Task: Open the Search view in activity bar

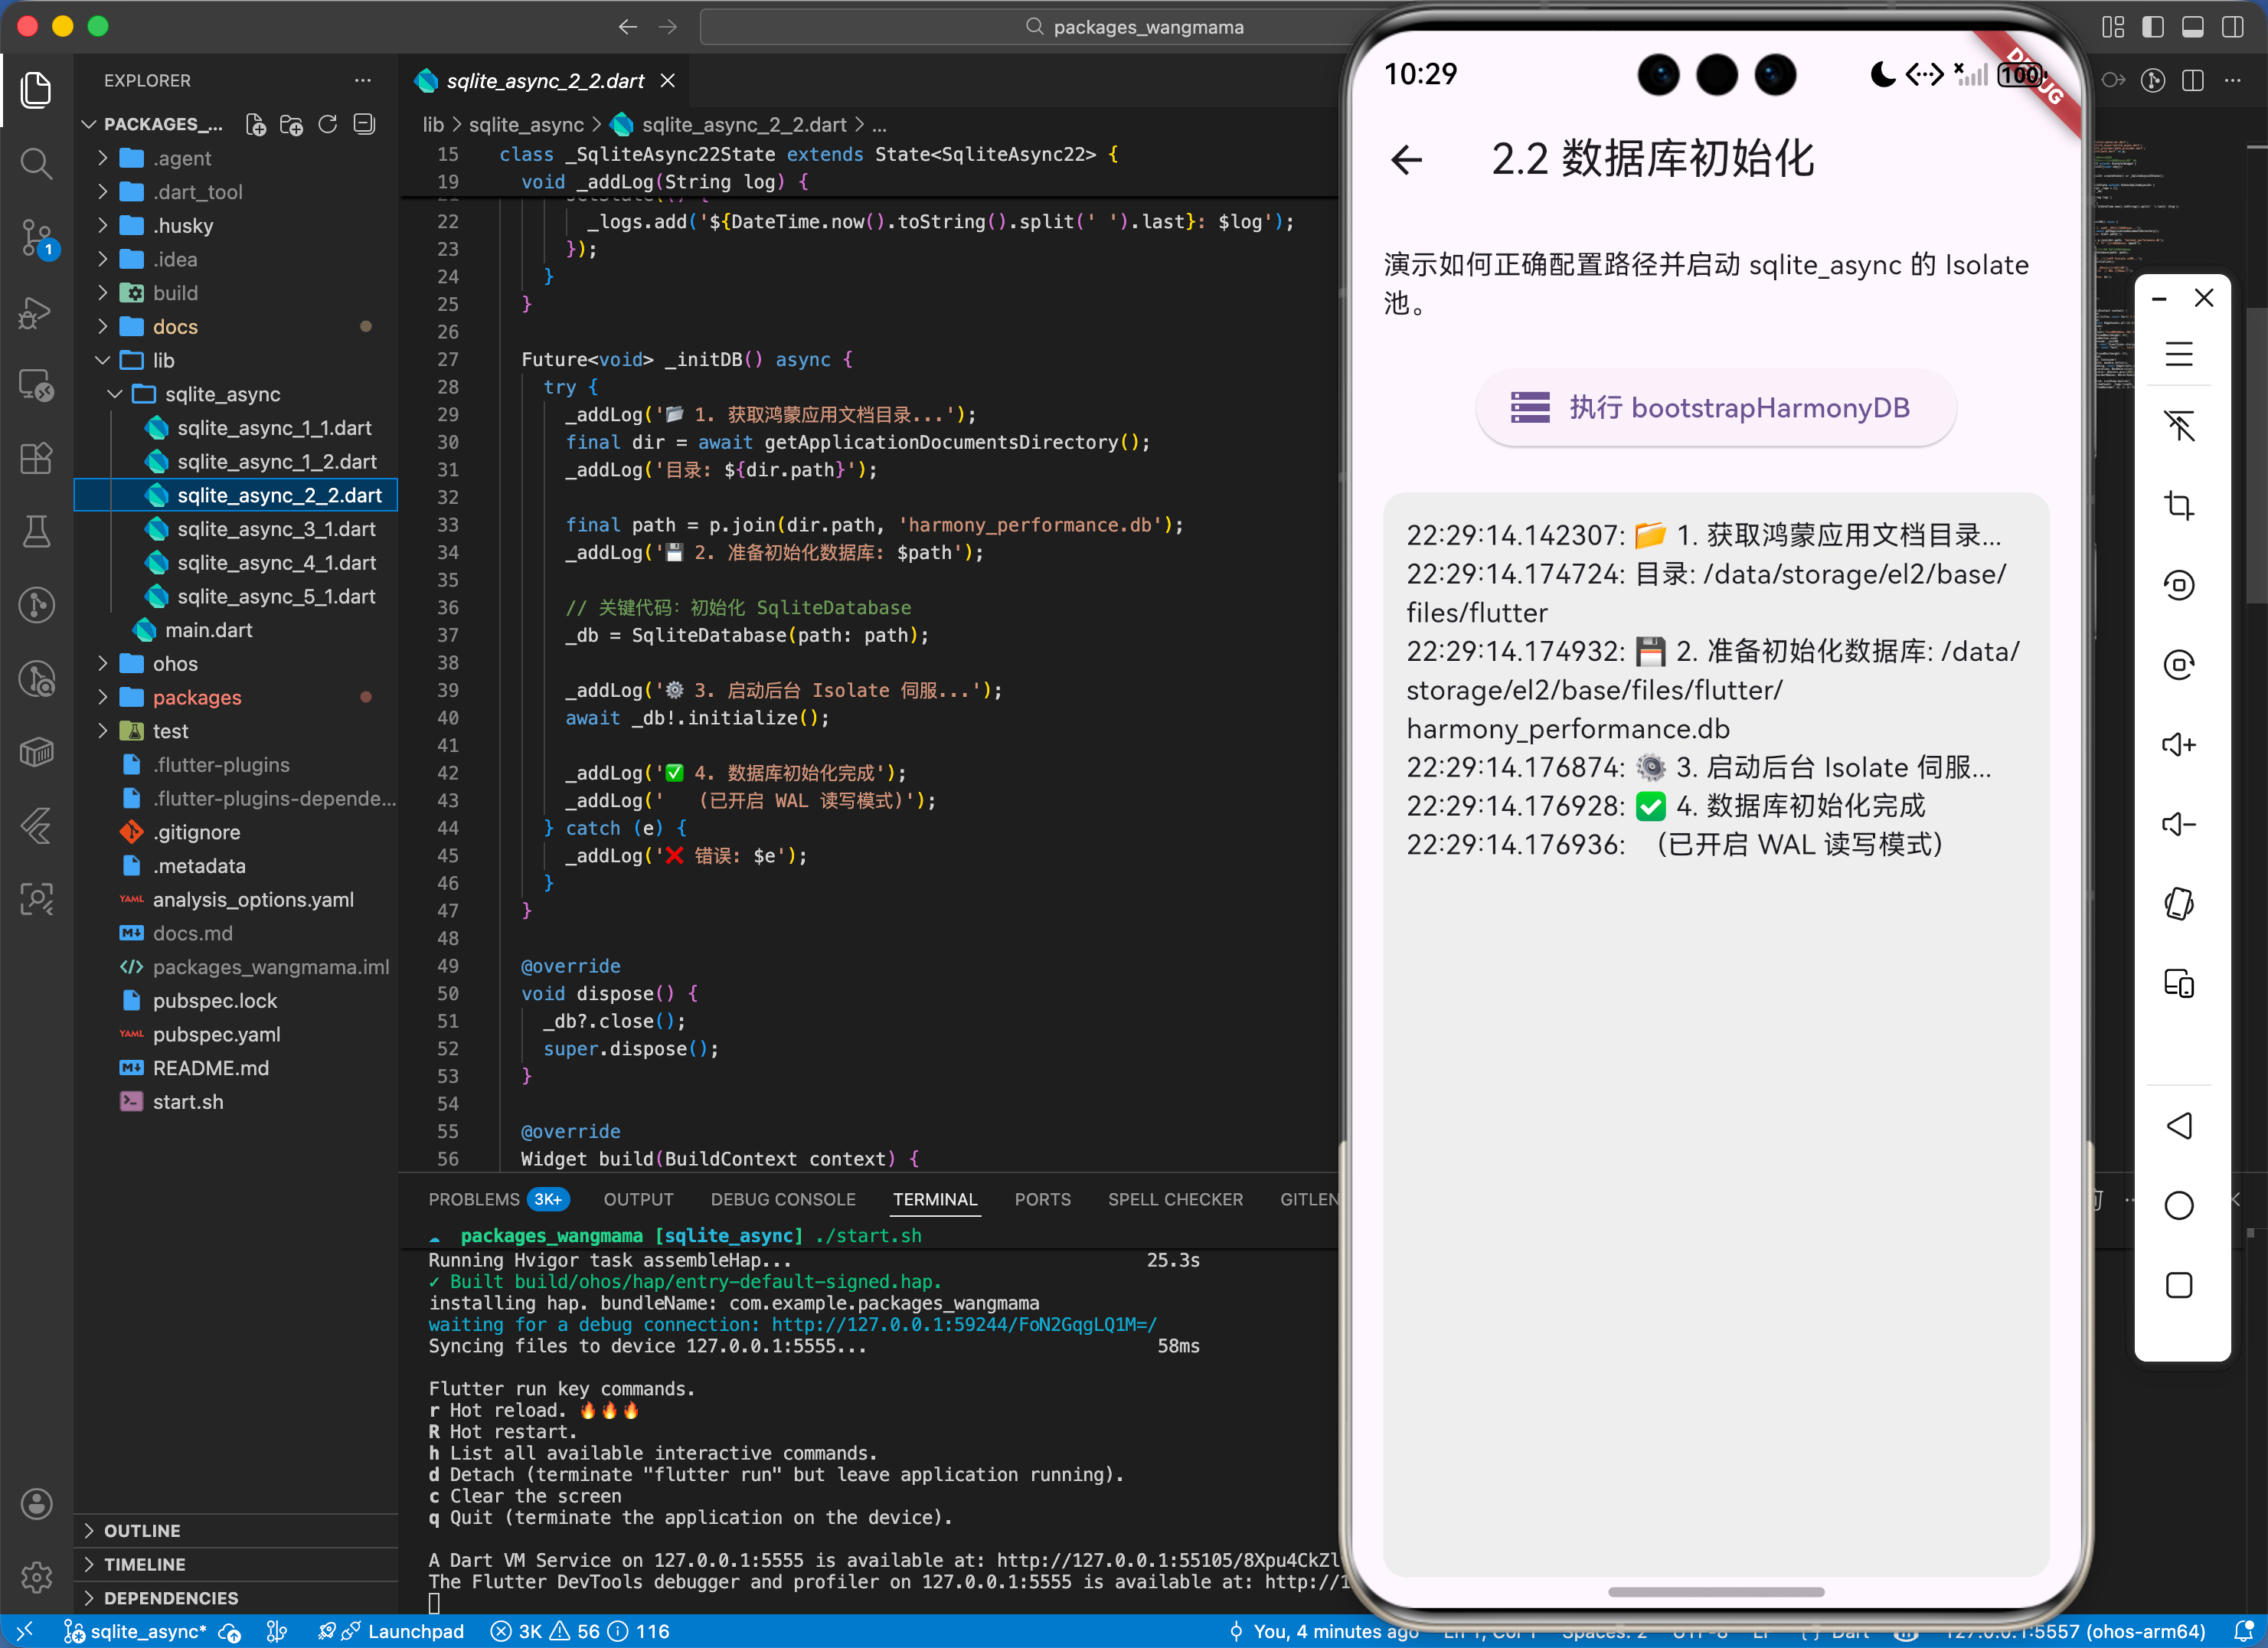Action: click(x=36, y=163)
